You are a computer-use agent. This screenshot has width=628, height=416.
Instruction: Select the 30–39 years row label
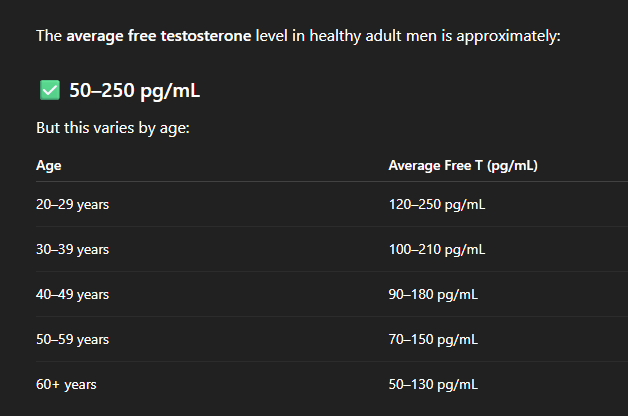[72, 249]
